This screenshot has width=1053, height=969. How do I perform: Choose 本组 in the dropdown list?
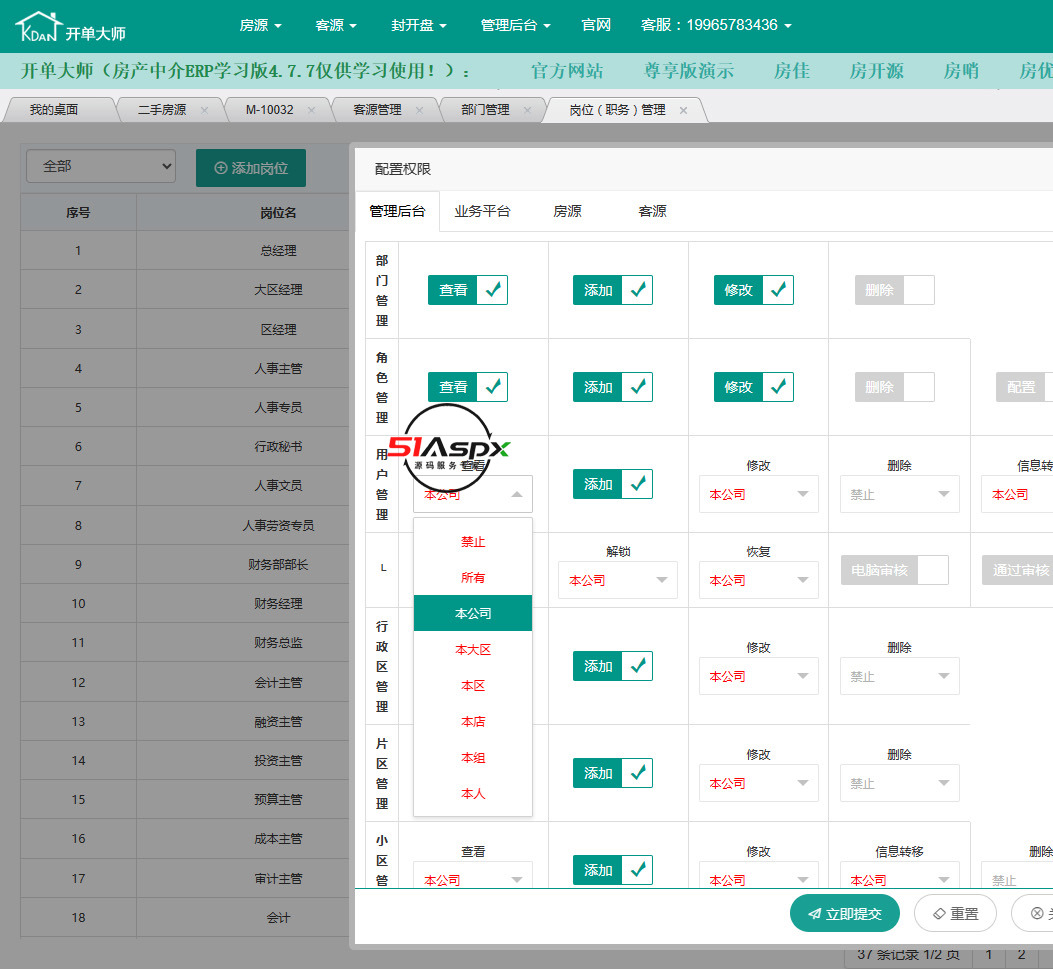pyautogui.click(x=473, y=757)
